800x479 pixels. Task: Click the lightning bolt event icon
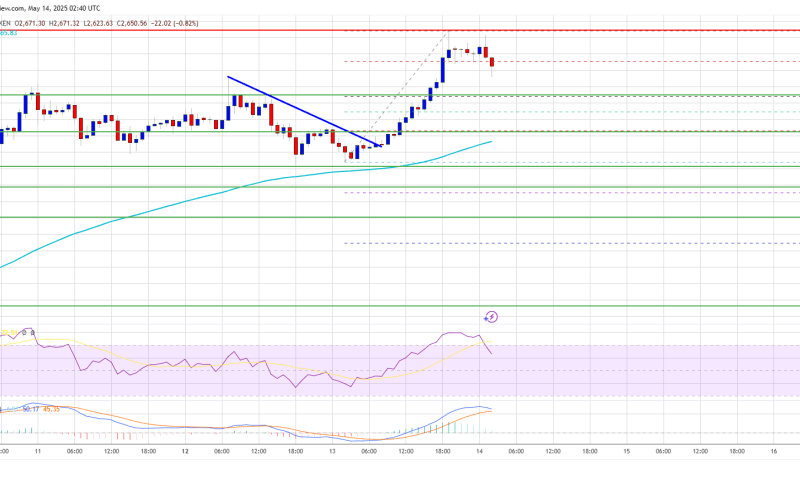coord(491,317)
